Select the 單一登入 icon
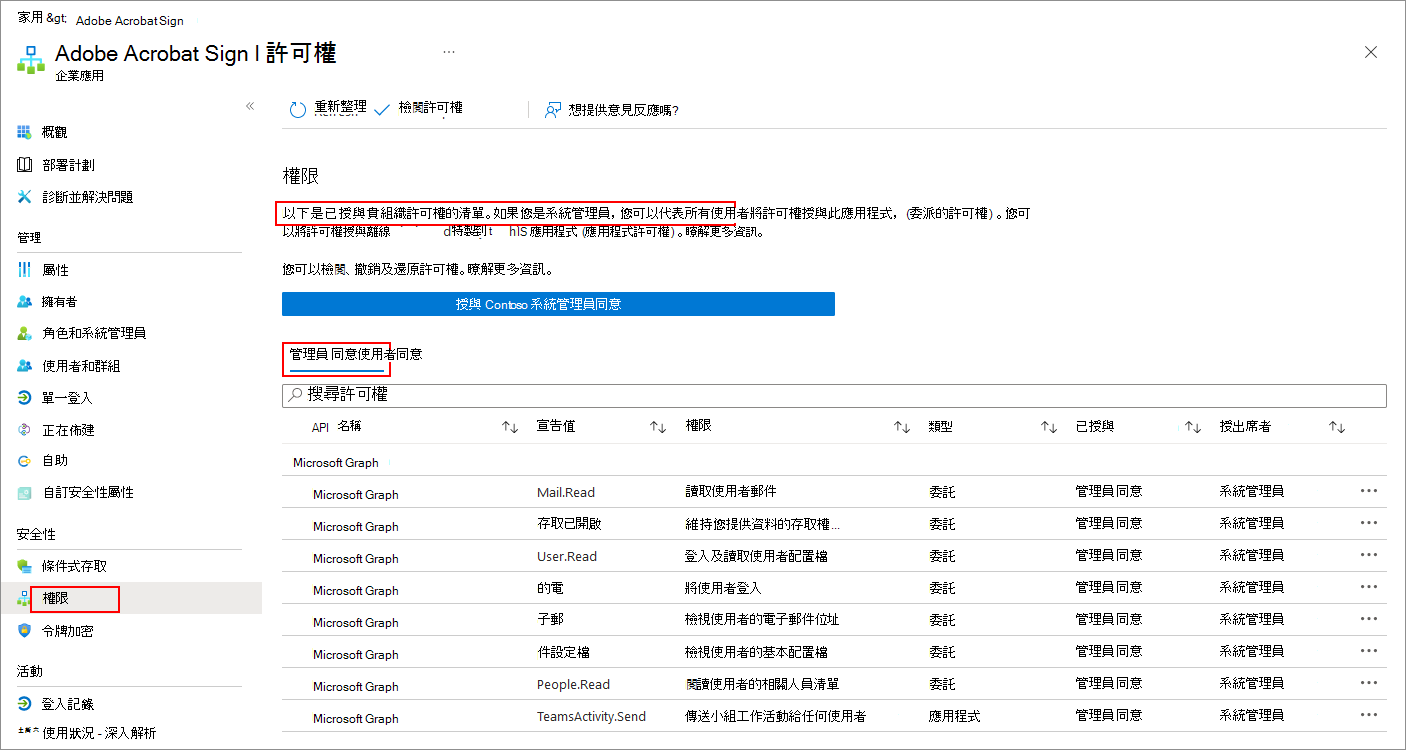 point(25,398)
